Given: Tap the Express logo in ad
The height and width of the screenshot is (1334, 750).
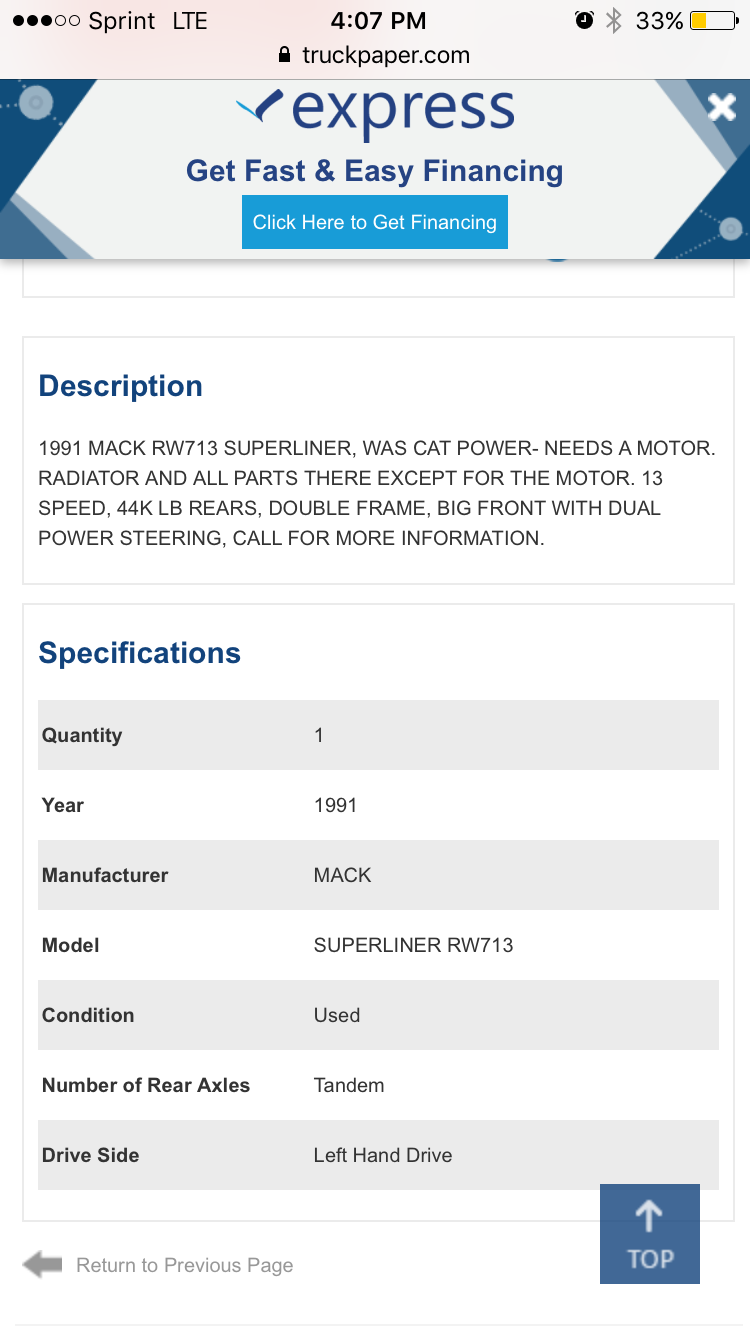Looking at the screenshot, I should [376, 111].
